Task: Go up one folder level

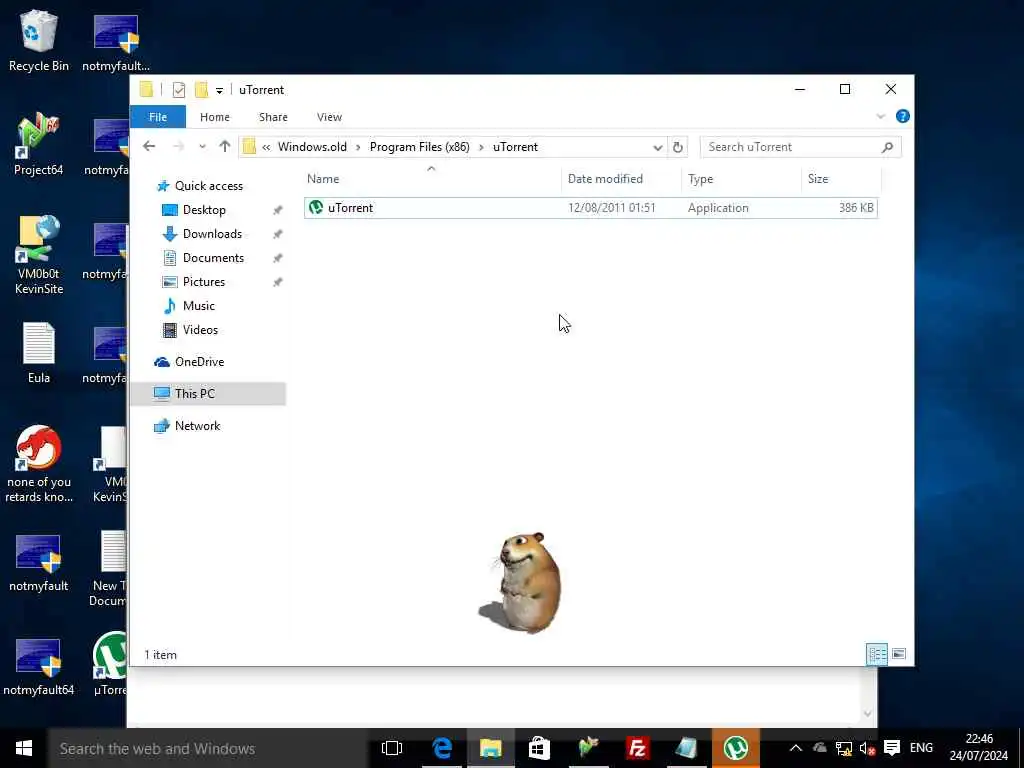Action: [225, 146]
